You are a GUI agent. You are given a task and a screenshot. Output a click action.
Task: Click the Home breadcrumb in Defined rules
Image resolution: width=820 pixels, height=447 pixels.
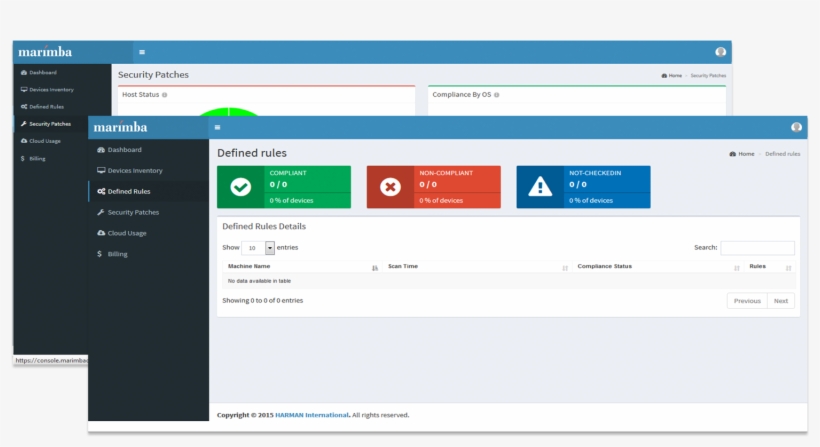[x=742, y=154]
